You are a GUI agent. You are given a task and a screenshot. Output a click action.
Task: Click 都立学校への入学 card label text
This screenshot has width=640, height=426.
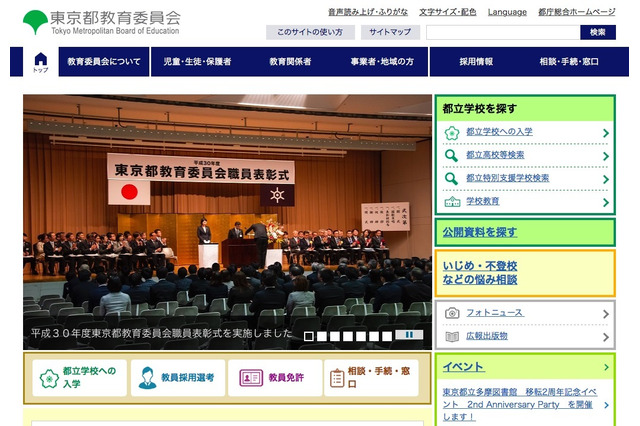(x=89, y=377)
